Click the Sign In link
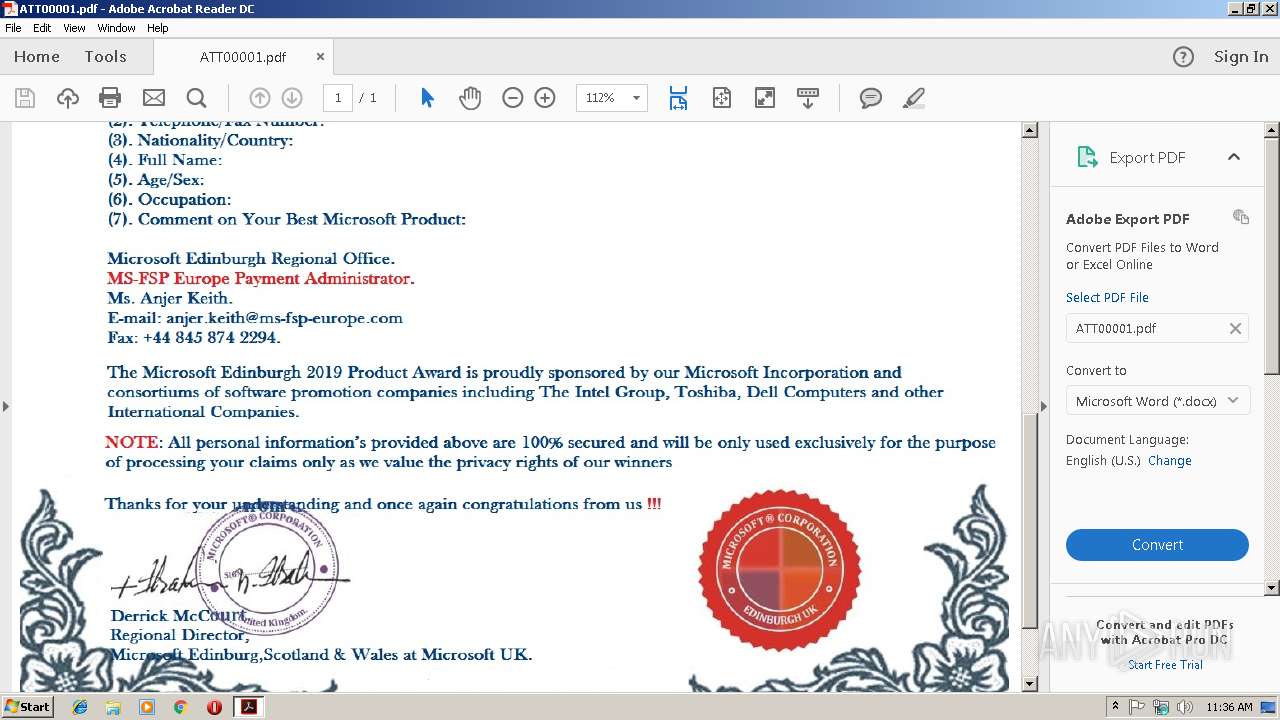Image resolution: width=1280 pixels, height=720 pixels. pos(1241,57)
